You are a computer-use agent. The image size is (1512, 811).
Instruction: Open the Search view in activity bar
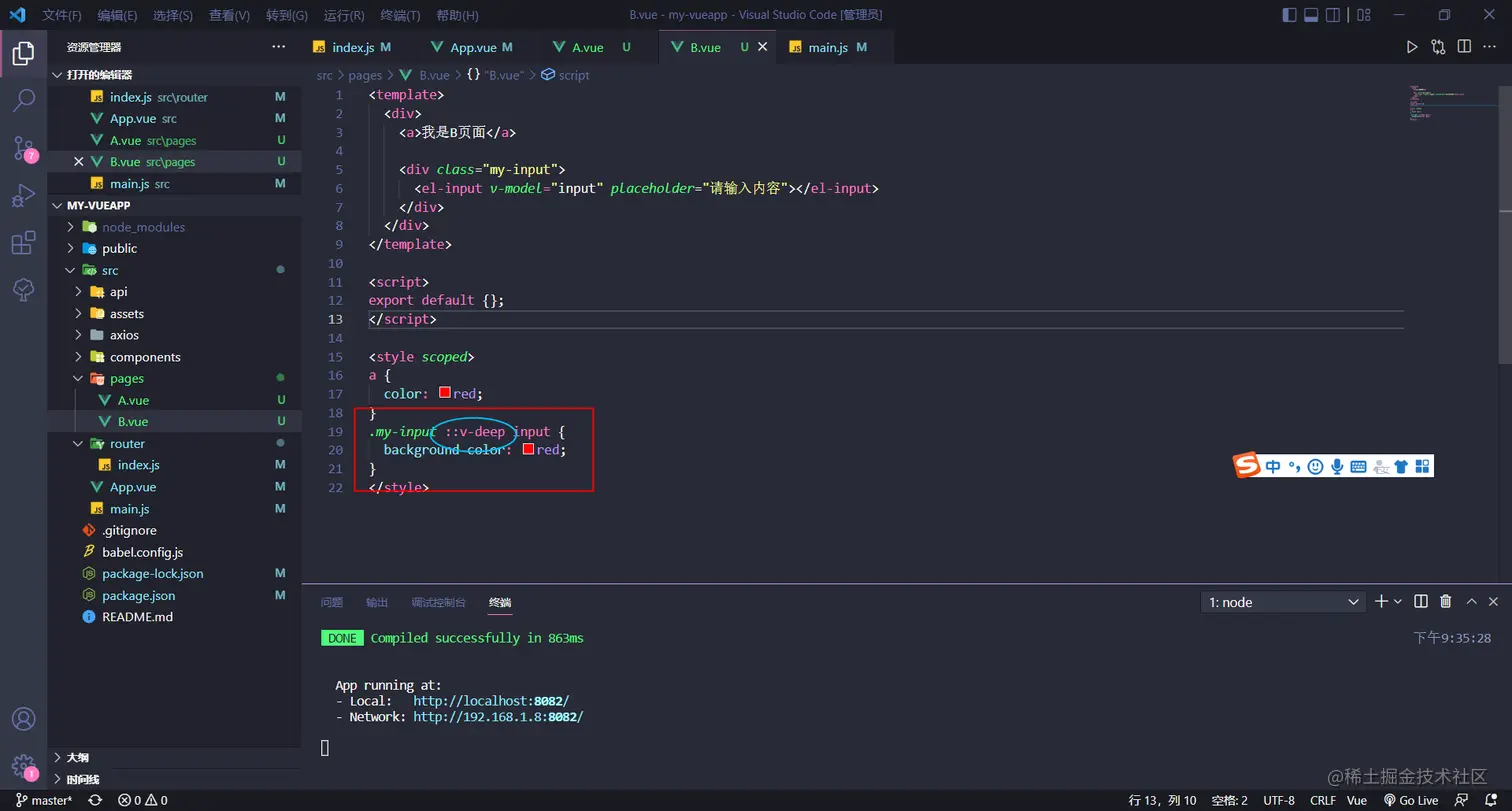[23, 101]
